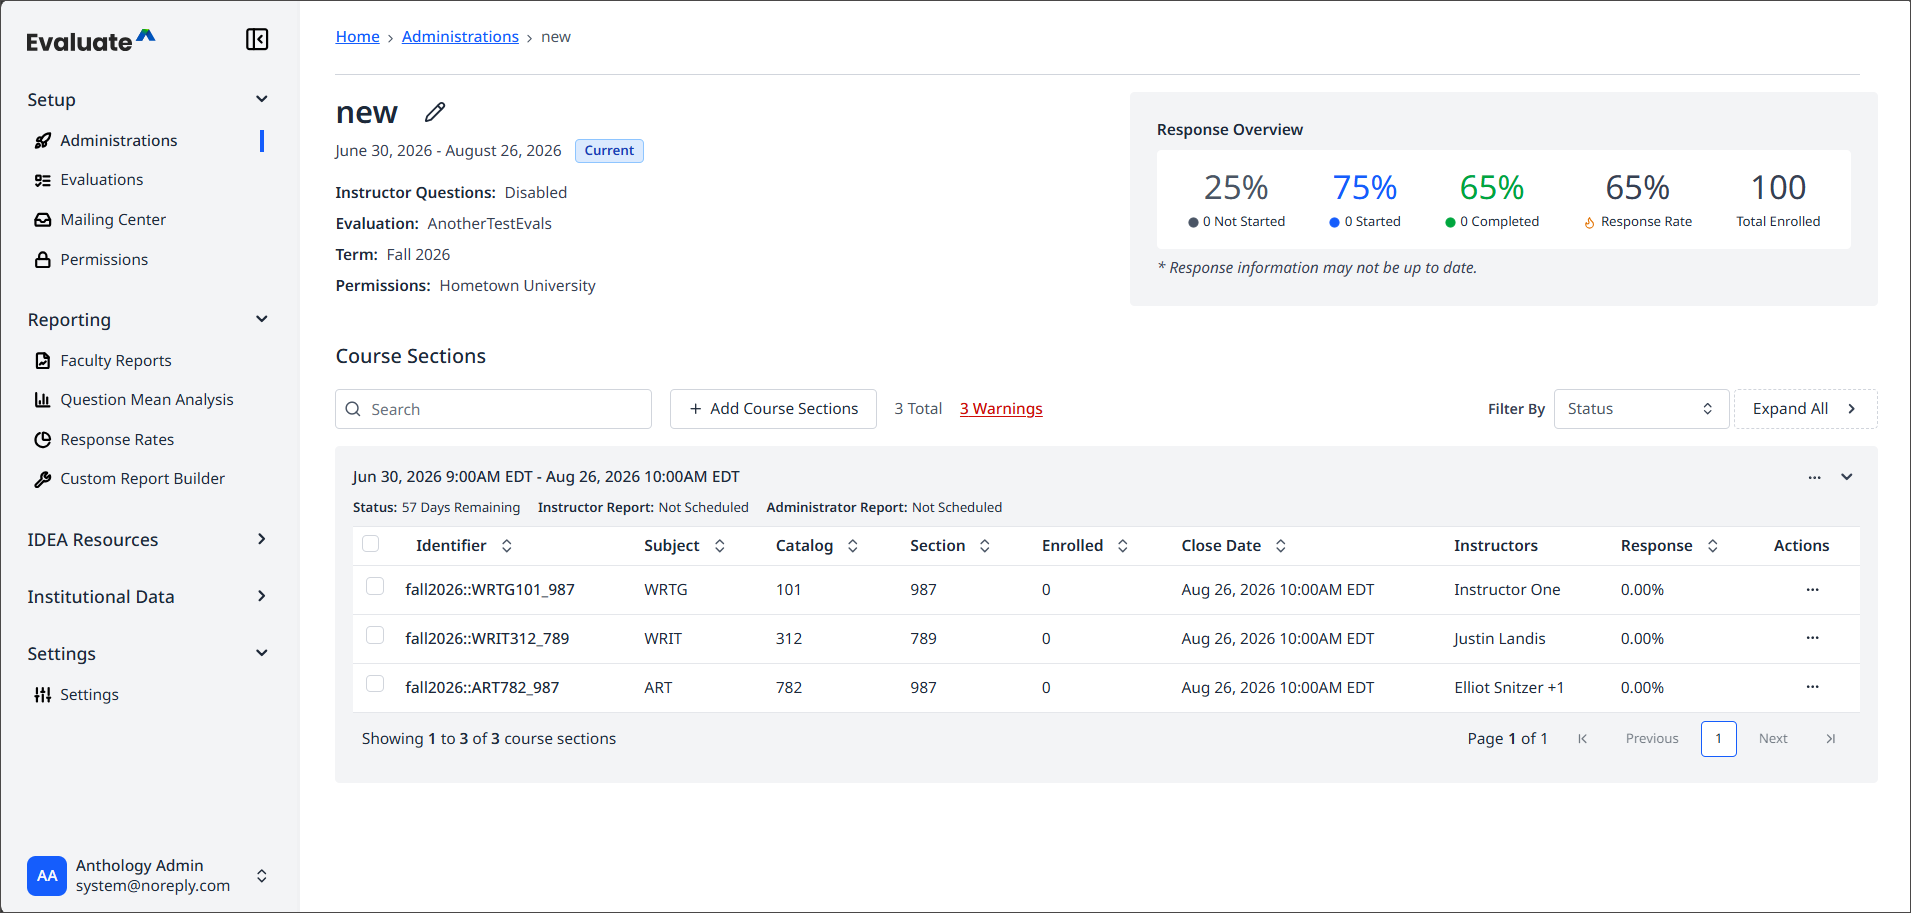Collapse the Reporting section

[x=262, y=319]
